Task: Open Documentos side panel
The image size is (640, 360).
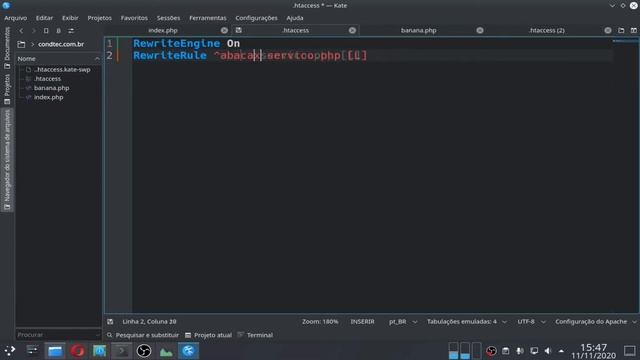Action: point(7,47)
